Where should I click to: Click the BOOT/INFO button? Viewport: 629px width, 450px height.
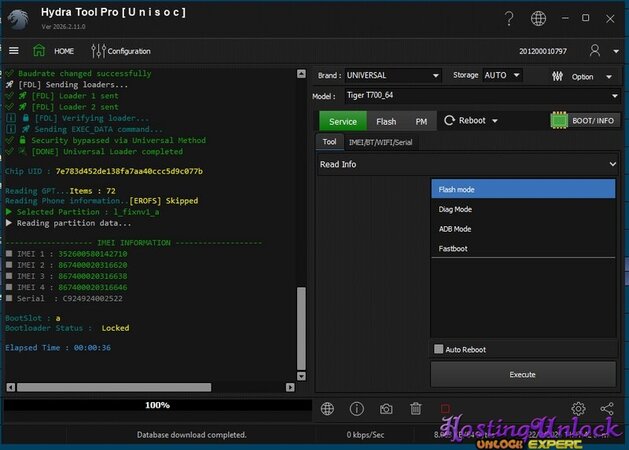[585, 121]
